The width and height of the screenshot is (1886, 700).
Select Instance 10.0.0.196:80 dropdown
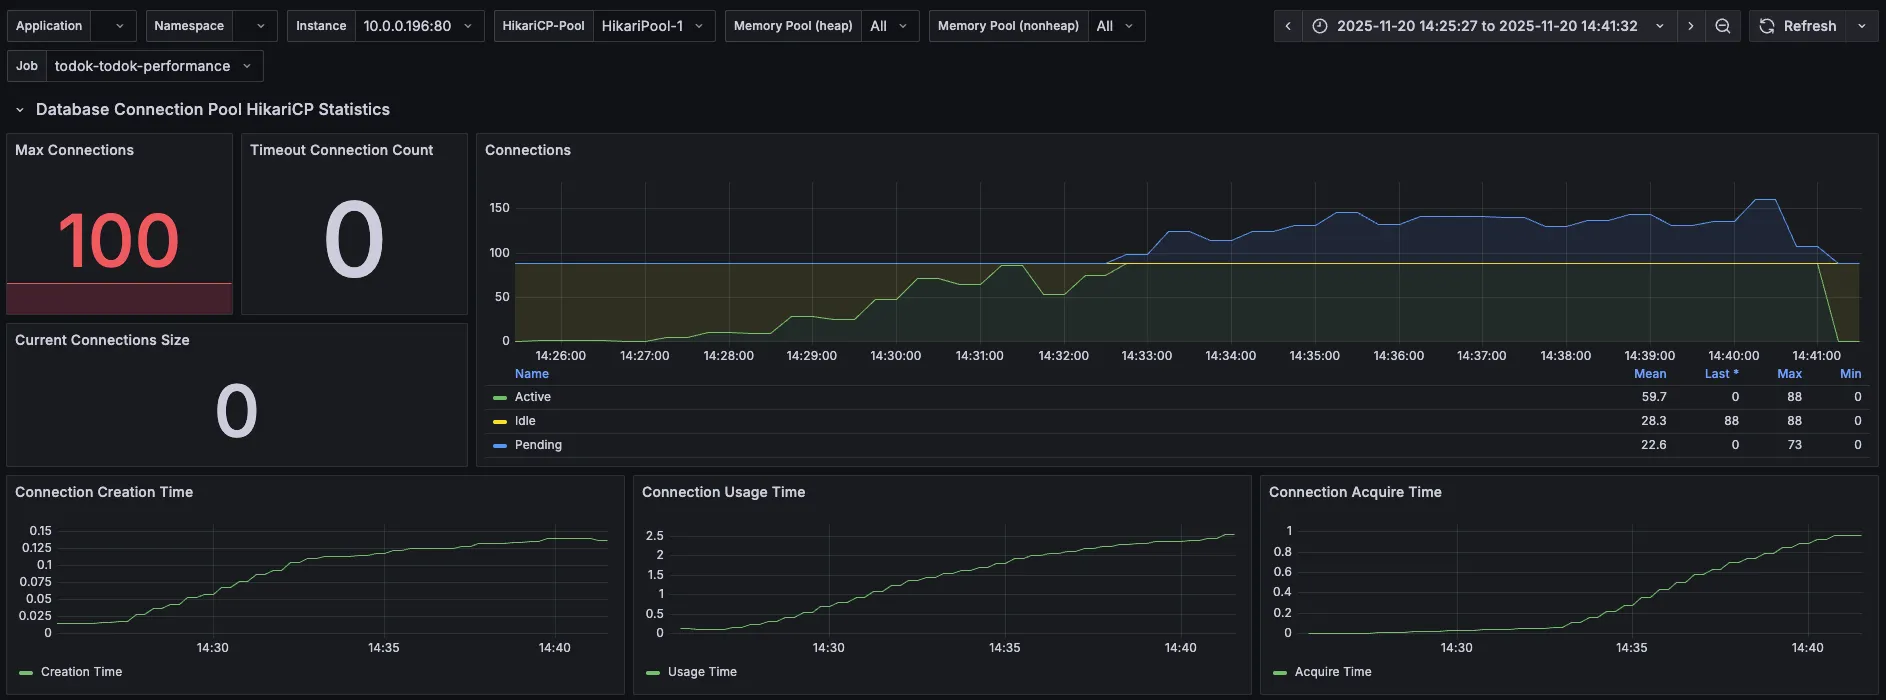[x=419, y=26]
